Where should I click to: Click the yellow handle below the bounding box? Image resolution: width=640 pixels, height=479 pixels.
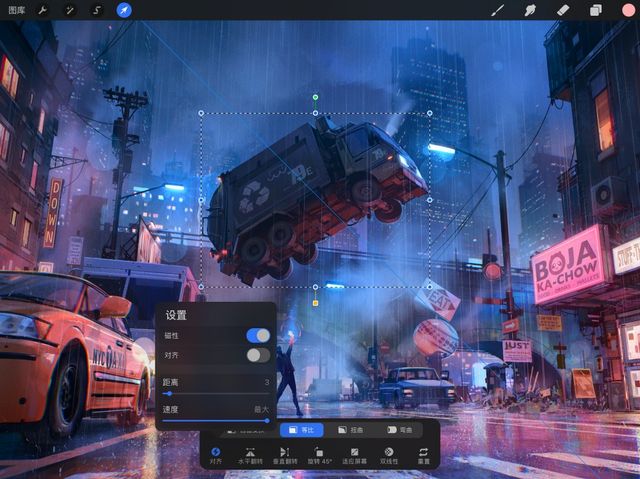tap(315, 303)
